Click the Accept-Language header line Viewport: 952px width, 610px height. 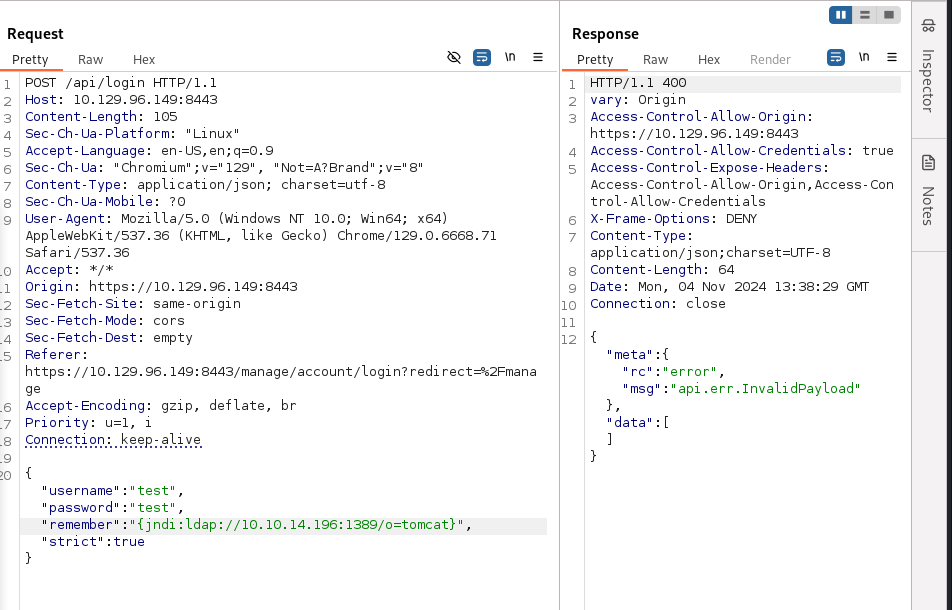click(x=149, y=151)
